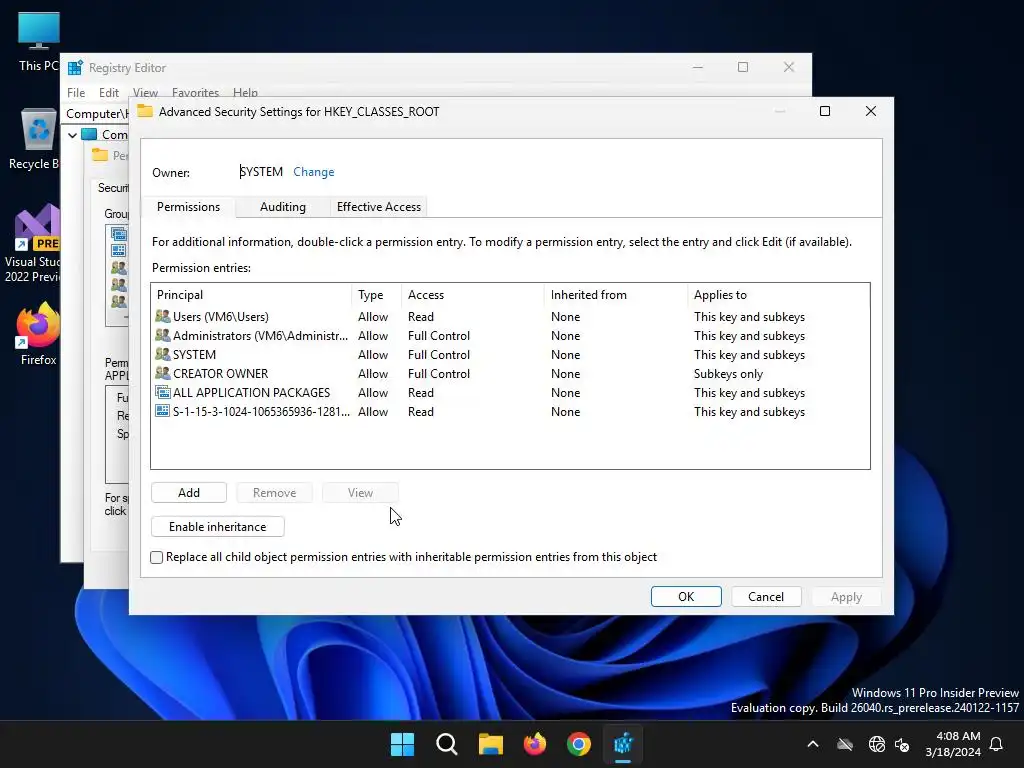Show hidden tray icons chevron
The image size is (1024, 768).
pyautogui.click(x=813, y=744)
